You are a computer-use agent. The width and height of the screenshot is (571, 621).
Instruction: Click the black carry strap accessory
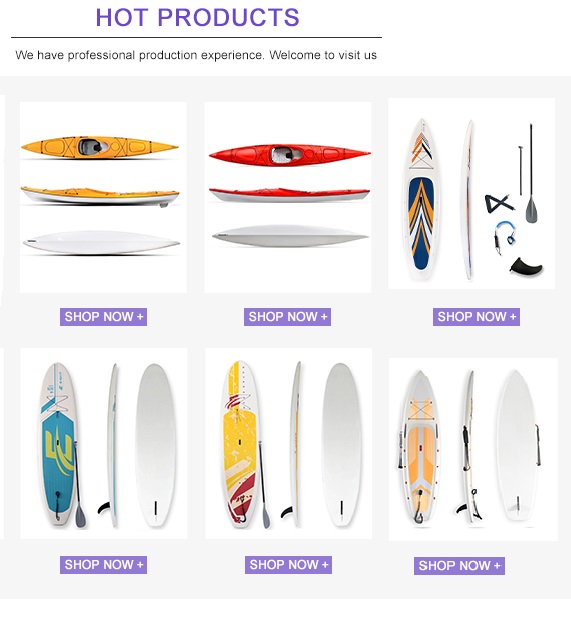click(x=499, y=203)
